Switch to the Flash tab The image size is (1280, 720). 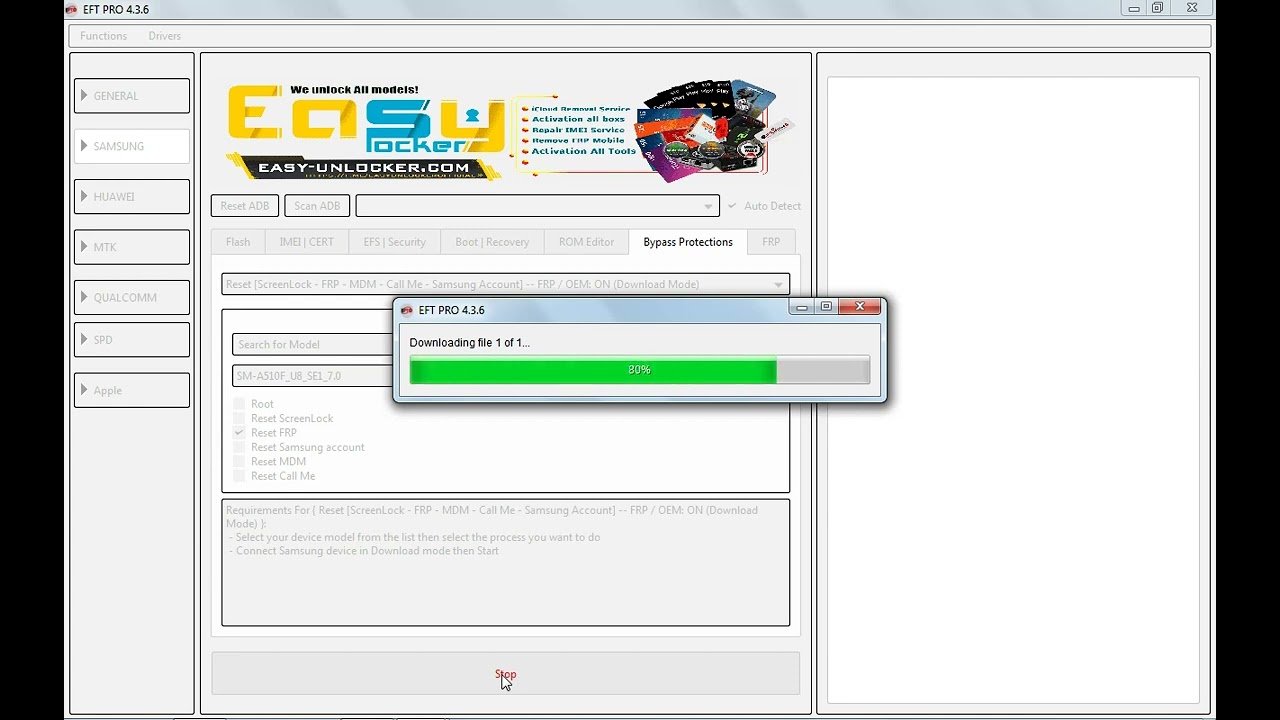(x=238, y=242)
